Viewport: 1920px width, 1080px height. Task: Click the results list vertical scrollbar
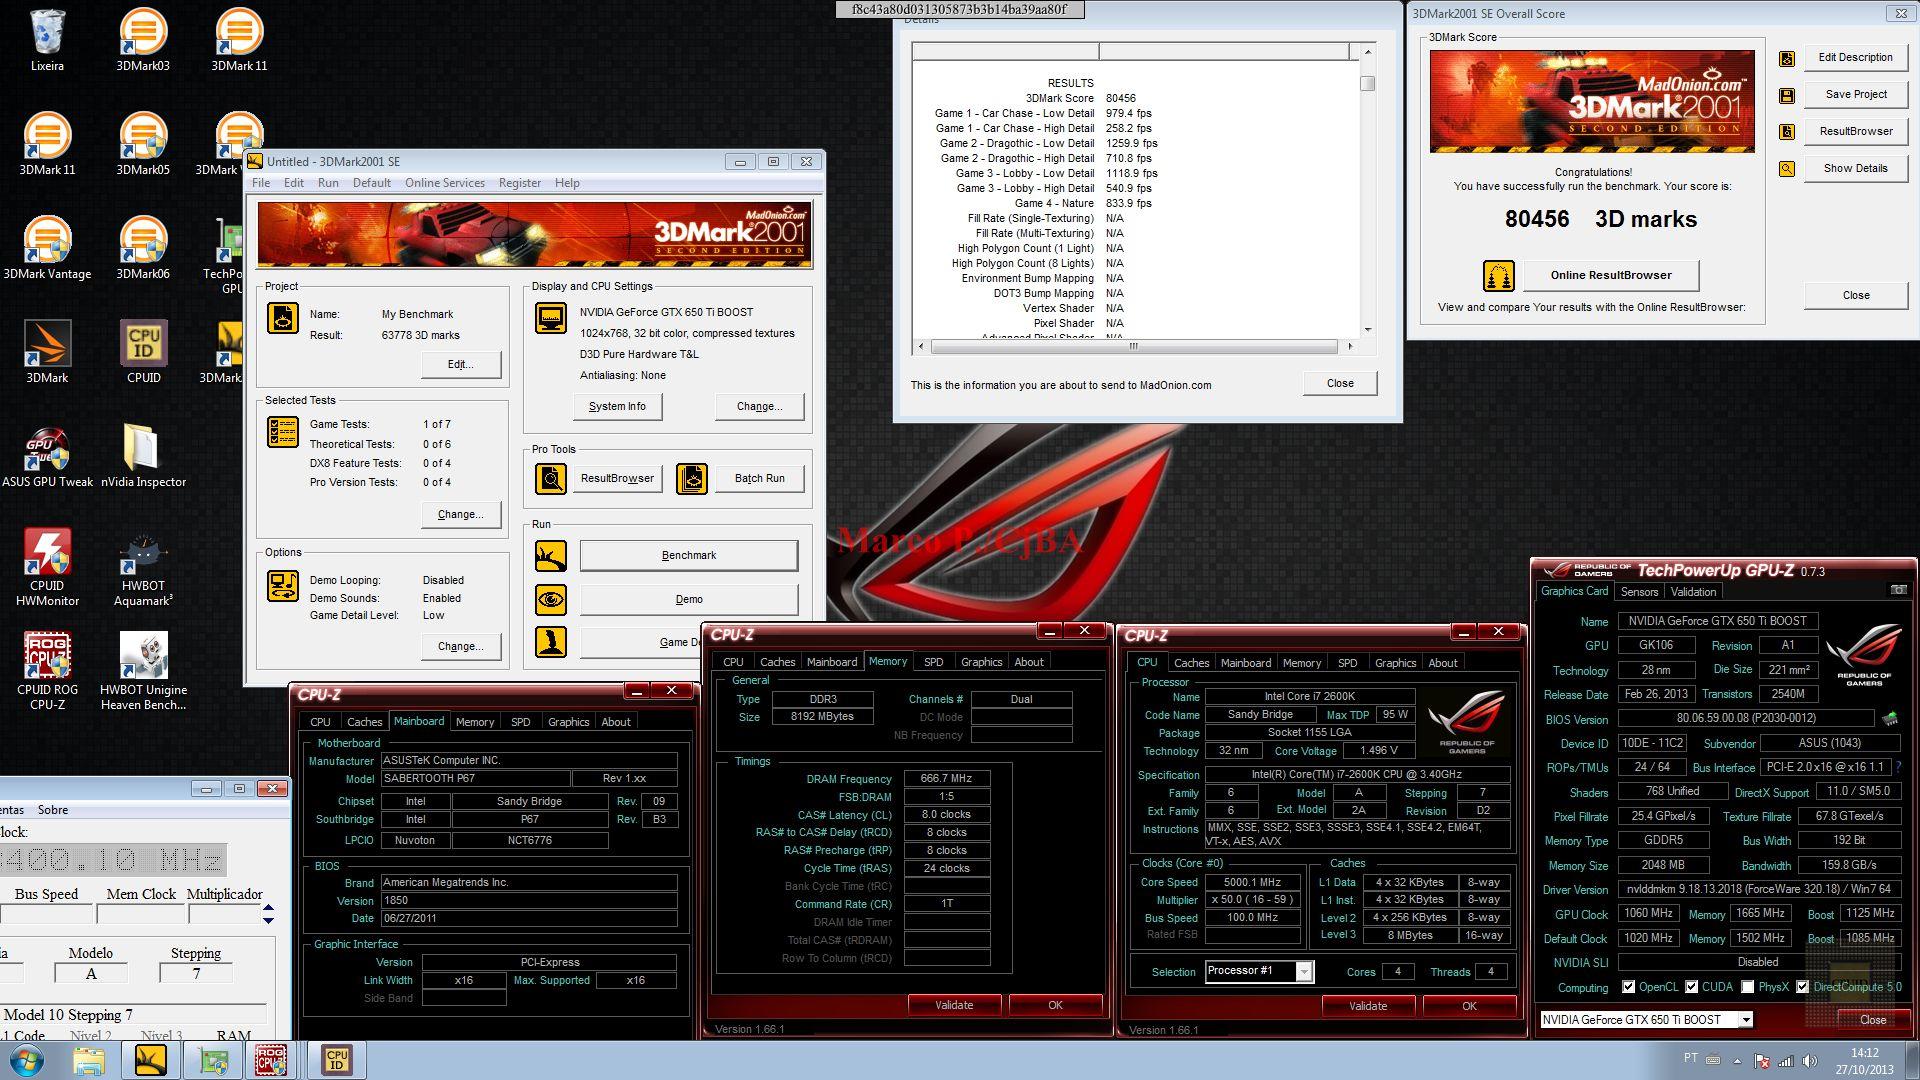(1367, 190)
